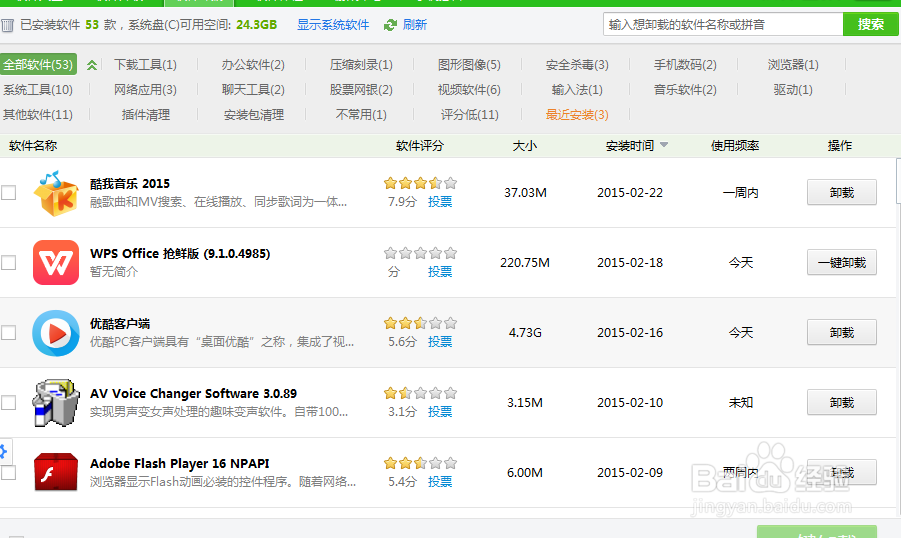The width and height of the screenshot is (901, 538).
Task: Sort by the 使用频率 column header
Action: point(735,145)
